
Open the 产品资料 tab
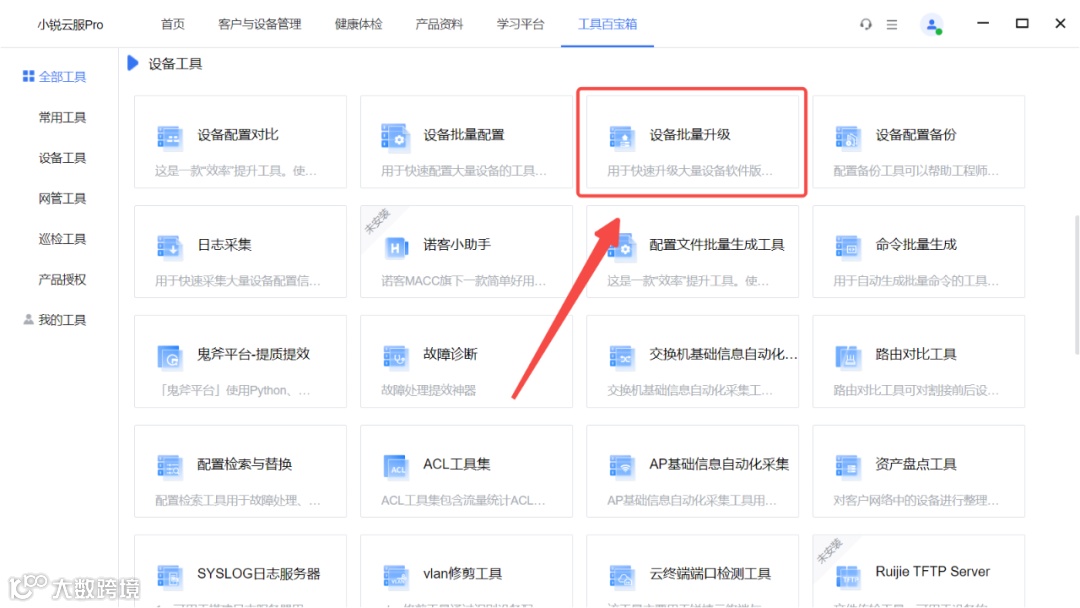point(439,24)
